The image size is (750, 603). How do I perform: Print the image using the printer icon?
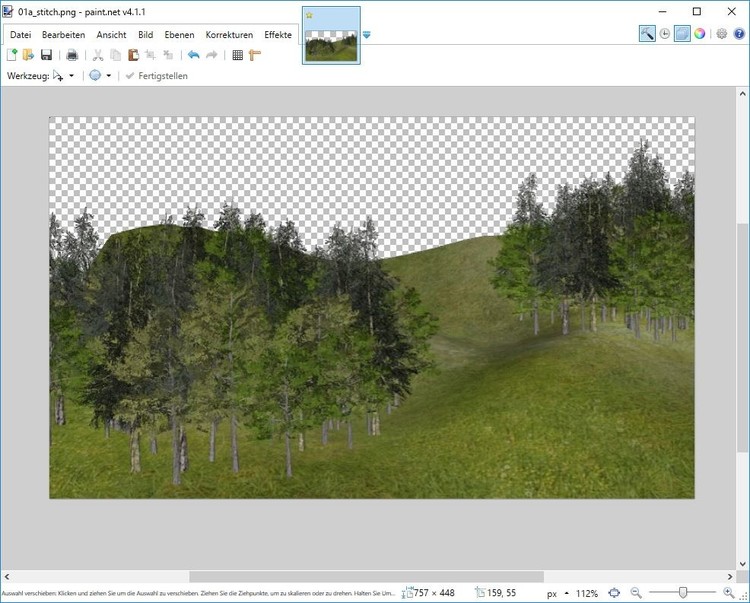tap(72, 55)
